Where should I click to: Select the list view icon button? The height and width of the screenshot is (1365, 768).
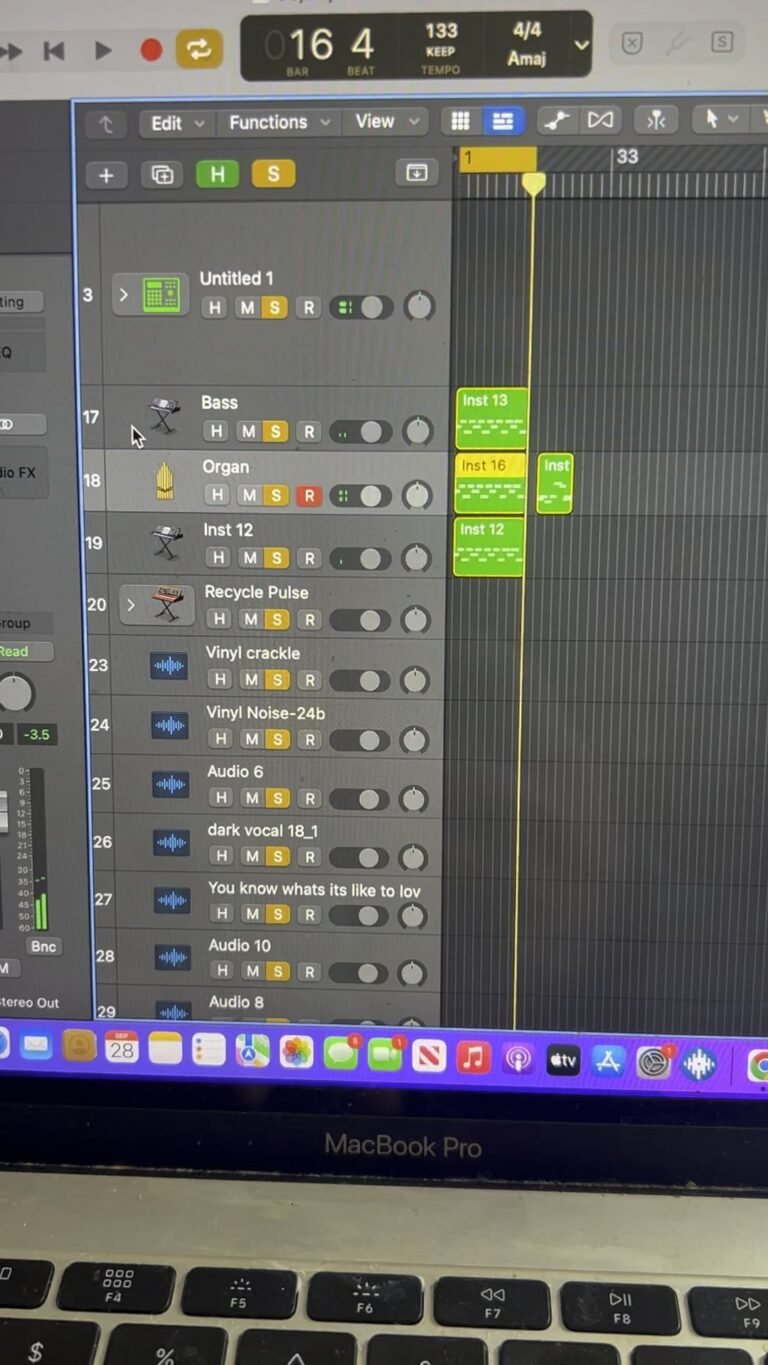point(503,121)
